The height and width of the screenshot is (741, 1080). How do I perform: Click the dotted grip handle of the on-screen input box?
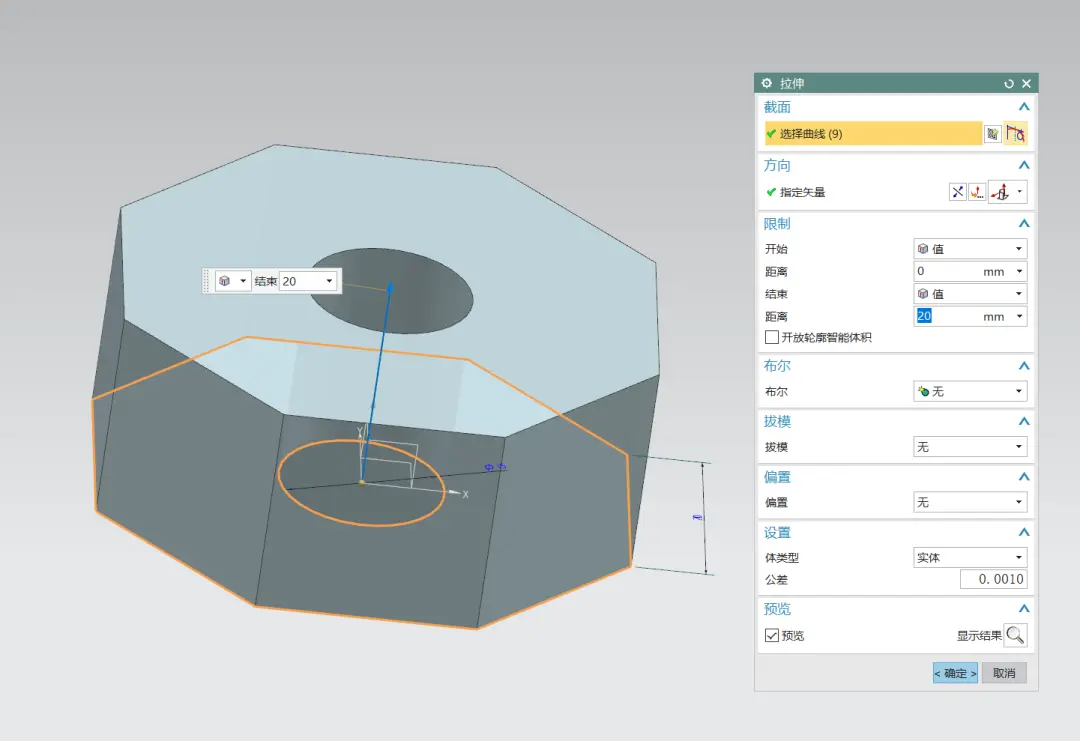point(207,281)
